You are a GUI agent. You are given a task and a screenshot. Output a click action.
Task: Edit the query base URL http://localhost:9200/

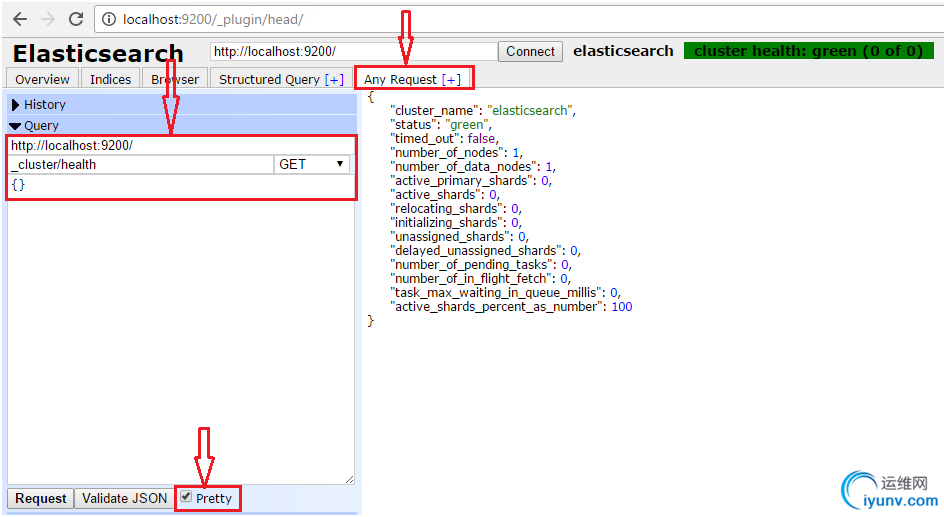[180, 146]
